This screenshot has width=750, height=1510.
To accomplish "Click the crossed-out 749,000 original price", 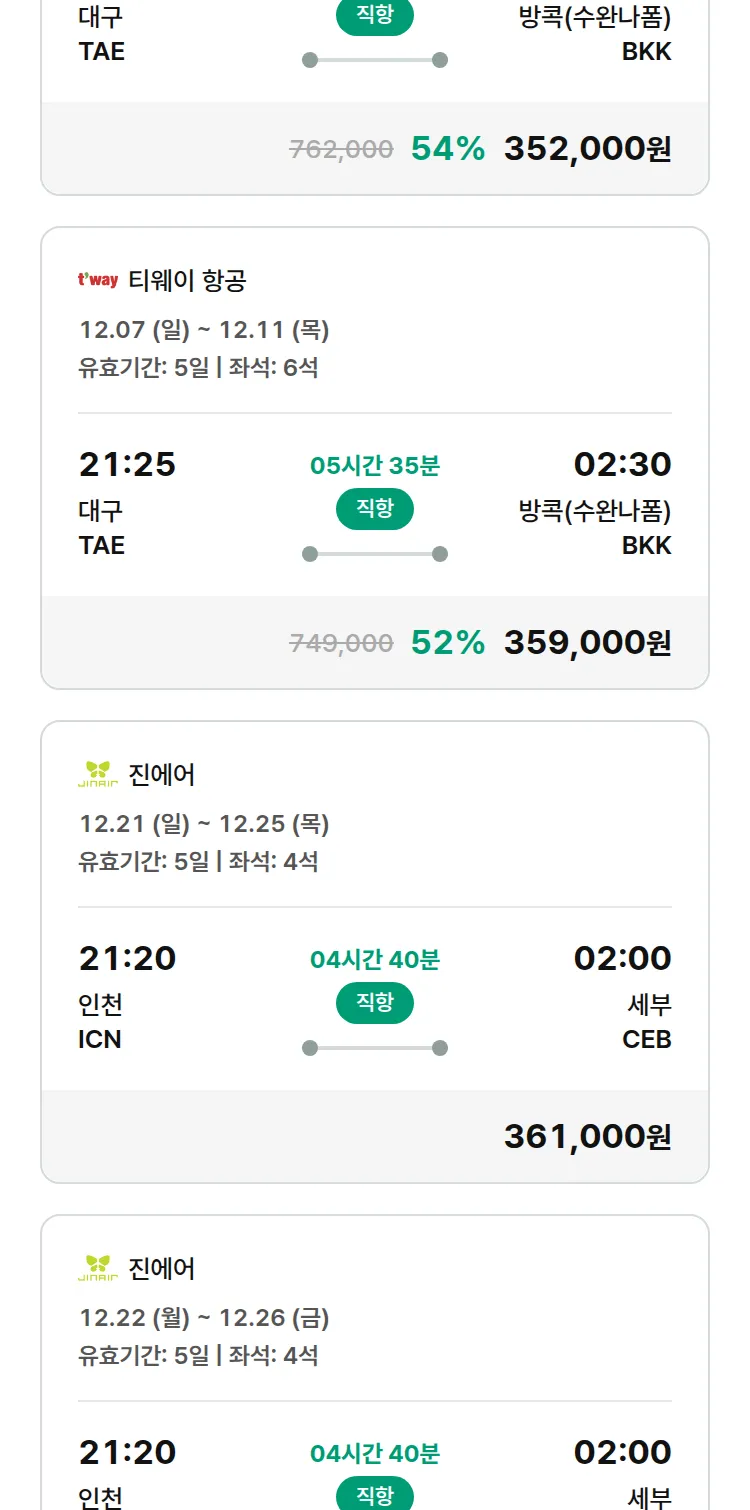I will click(341, 643).
